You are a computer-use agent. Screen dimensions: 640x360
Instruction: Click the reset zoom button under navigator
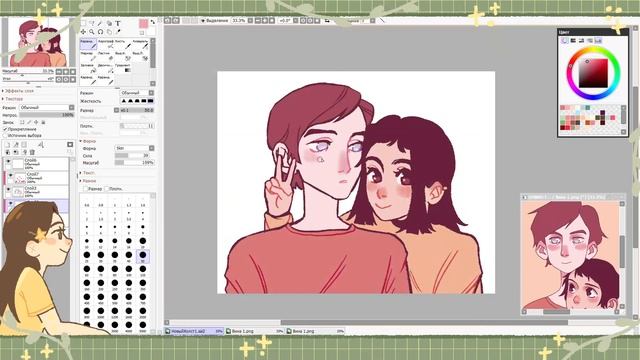(x=73, y=72)
